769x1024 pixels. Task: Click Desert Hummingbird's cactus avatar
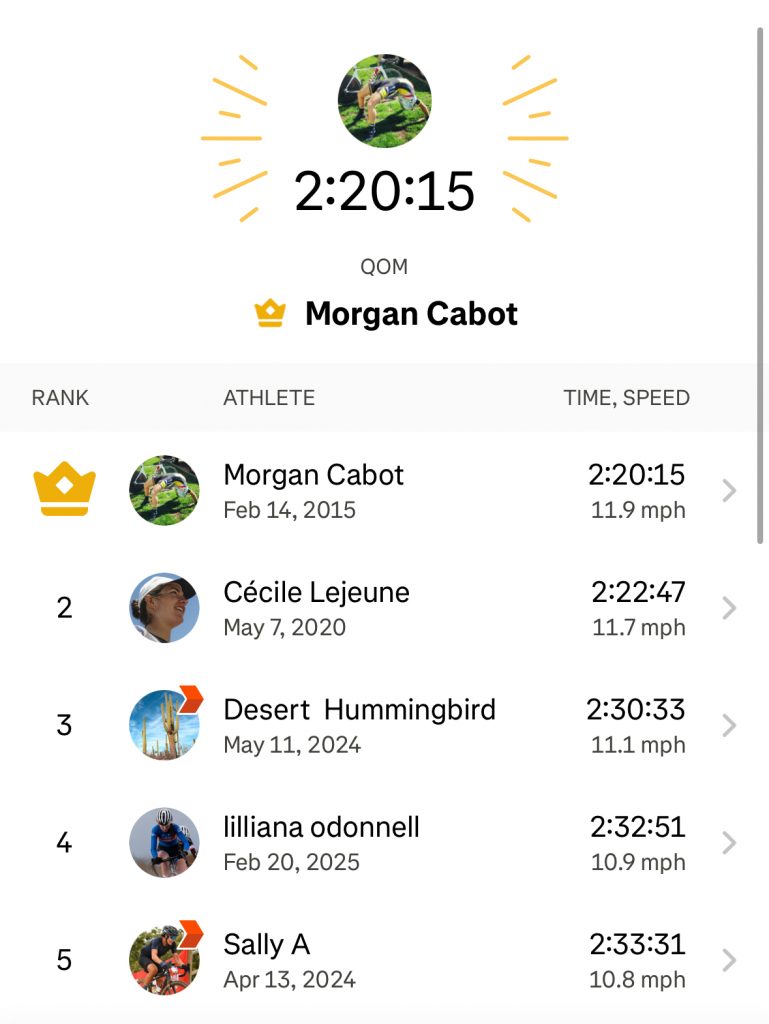click(164, 725)
